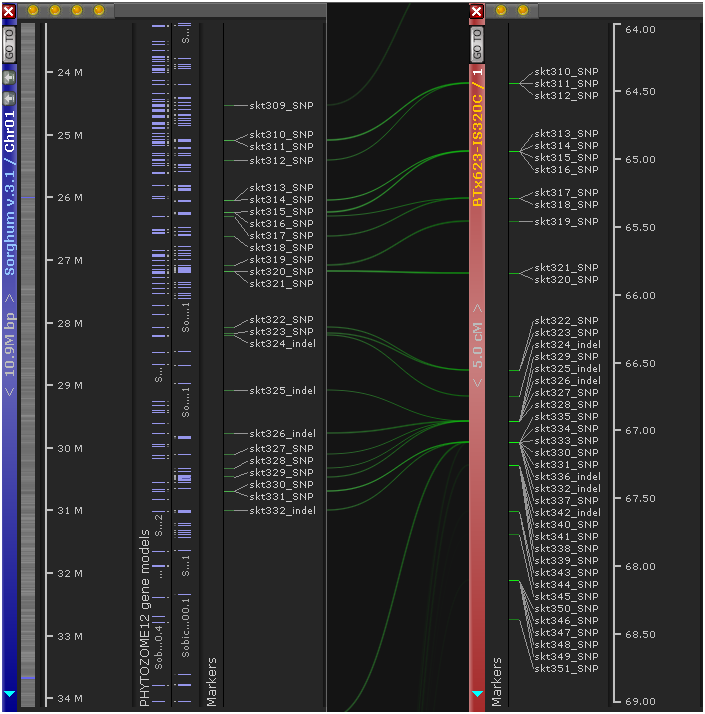Click marker skt325_indel on the Sorghum map

282,391
